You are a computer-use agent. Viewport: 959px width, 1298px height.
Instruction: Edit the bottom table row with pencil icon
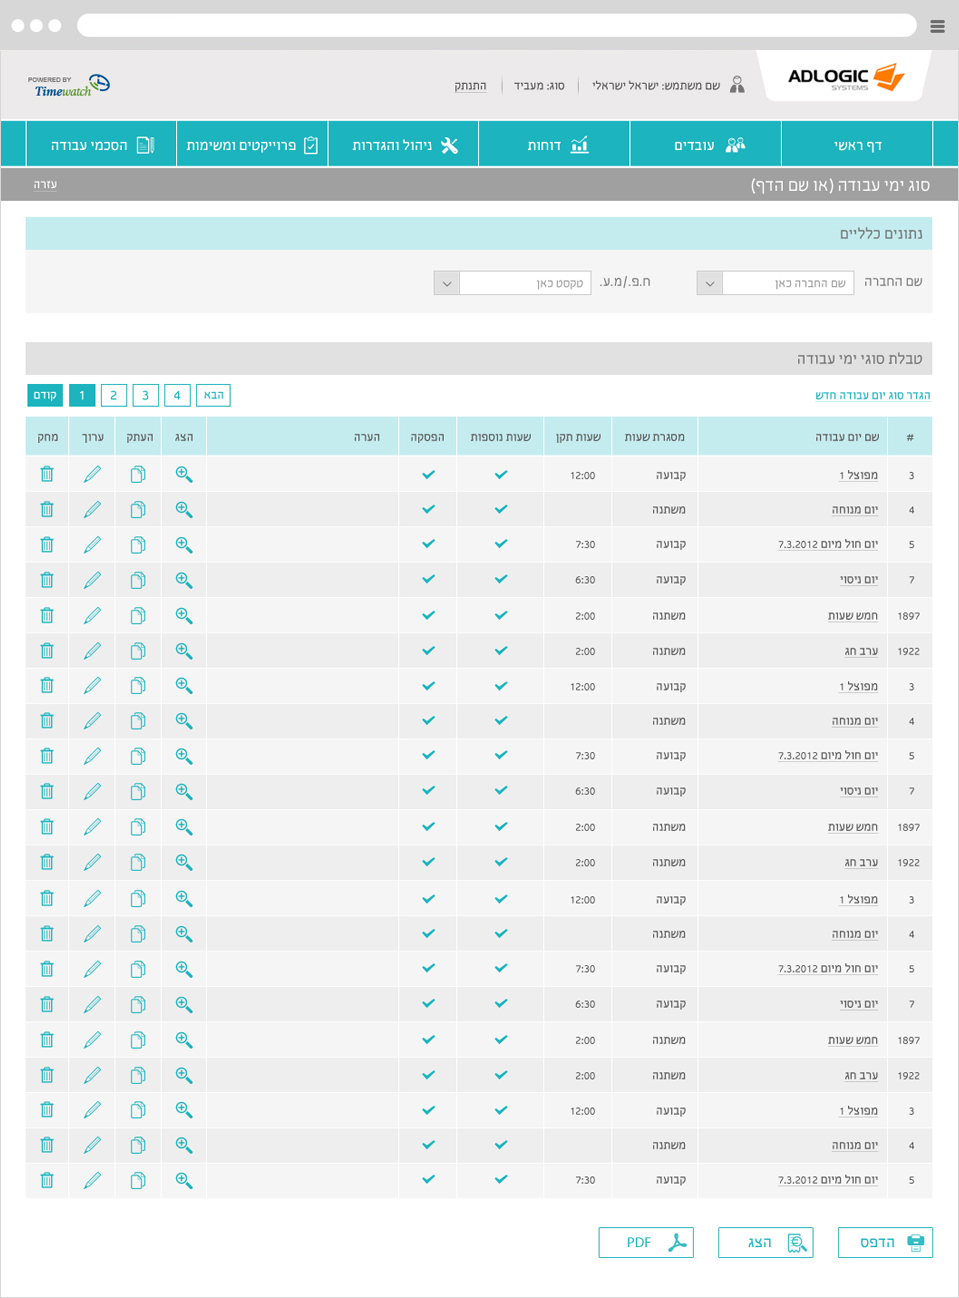(92, 1180)
